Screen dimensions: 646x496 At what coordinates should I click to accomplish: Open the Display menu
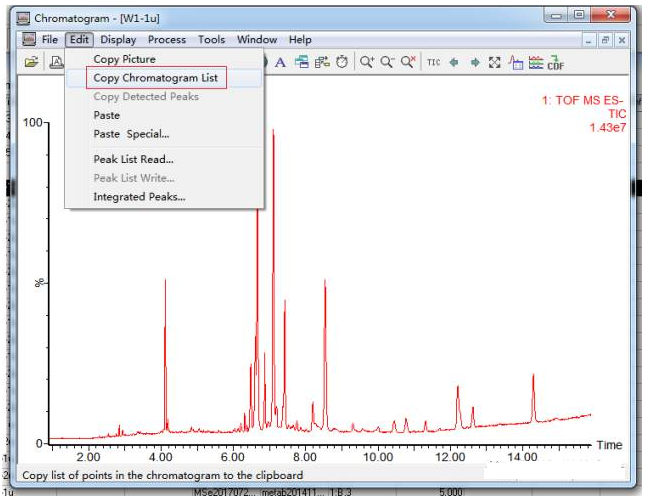tap(118, 40)
